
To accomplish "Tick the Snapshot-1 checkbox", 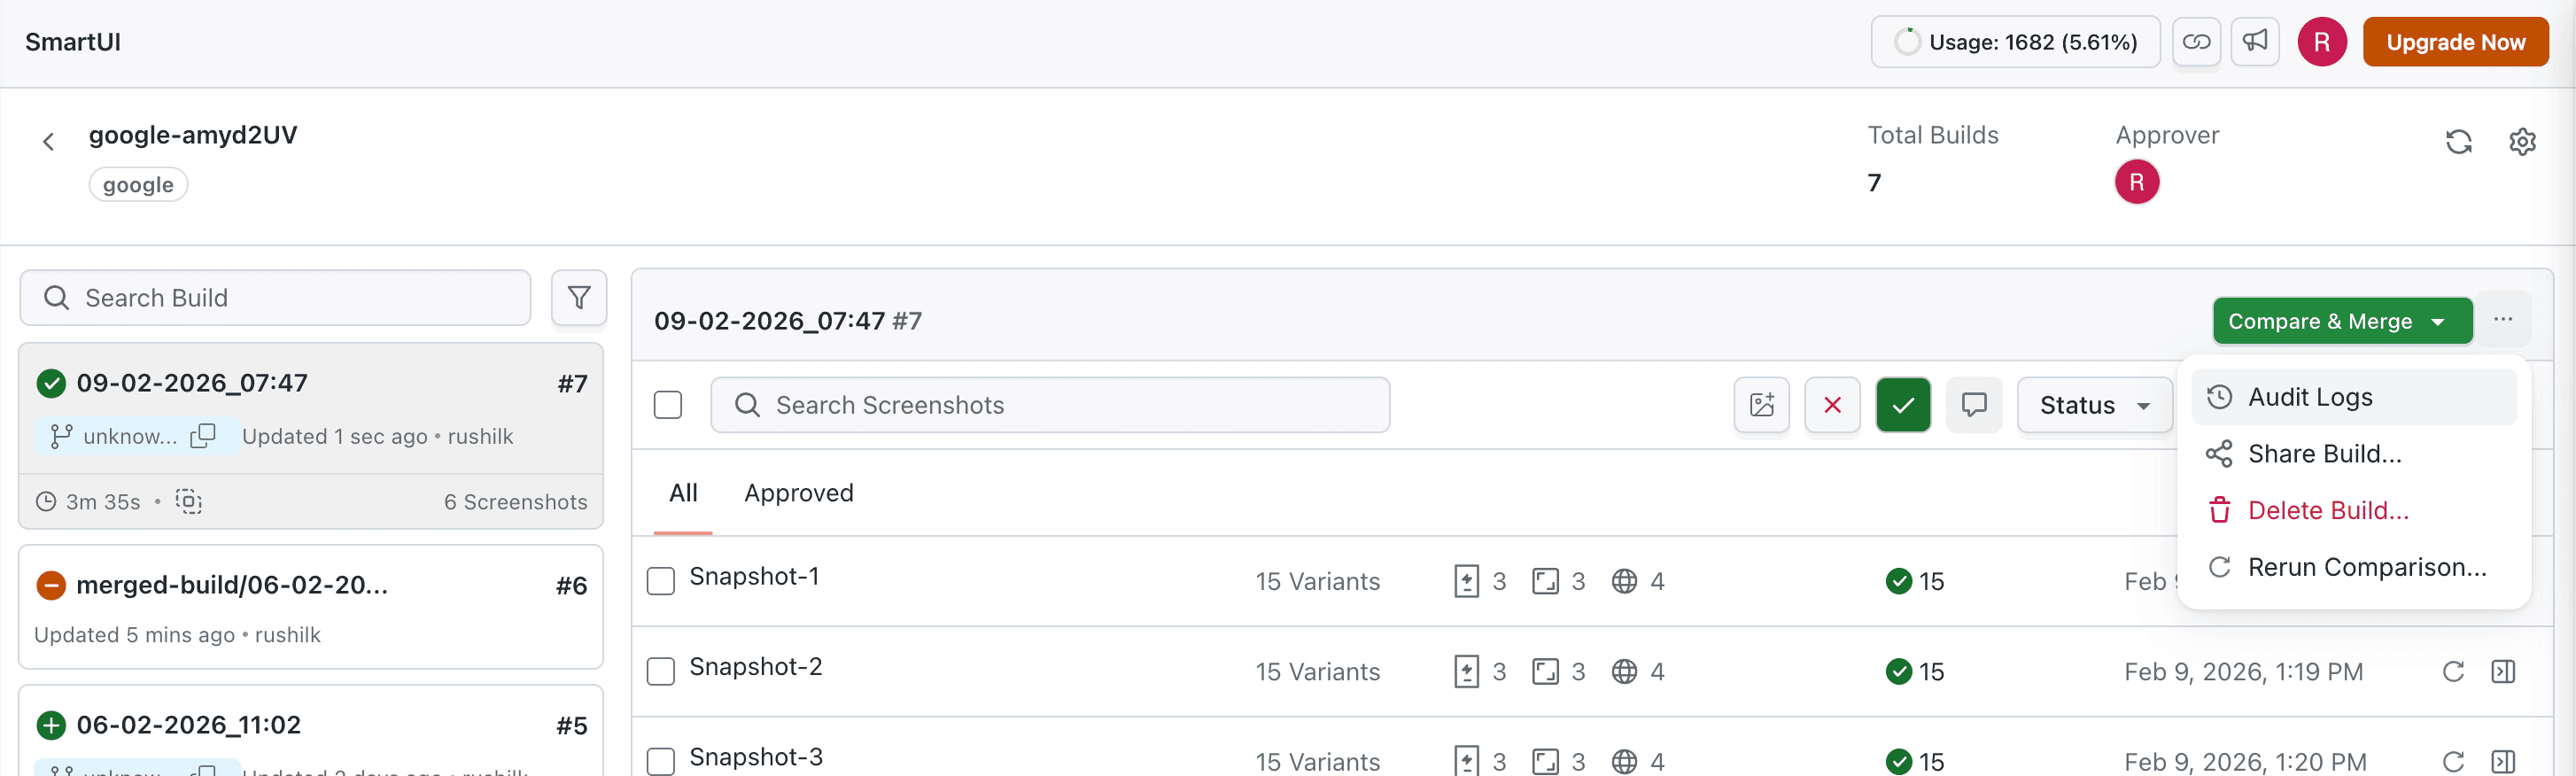I will [x=661, y=581].
